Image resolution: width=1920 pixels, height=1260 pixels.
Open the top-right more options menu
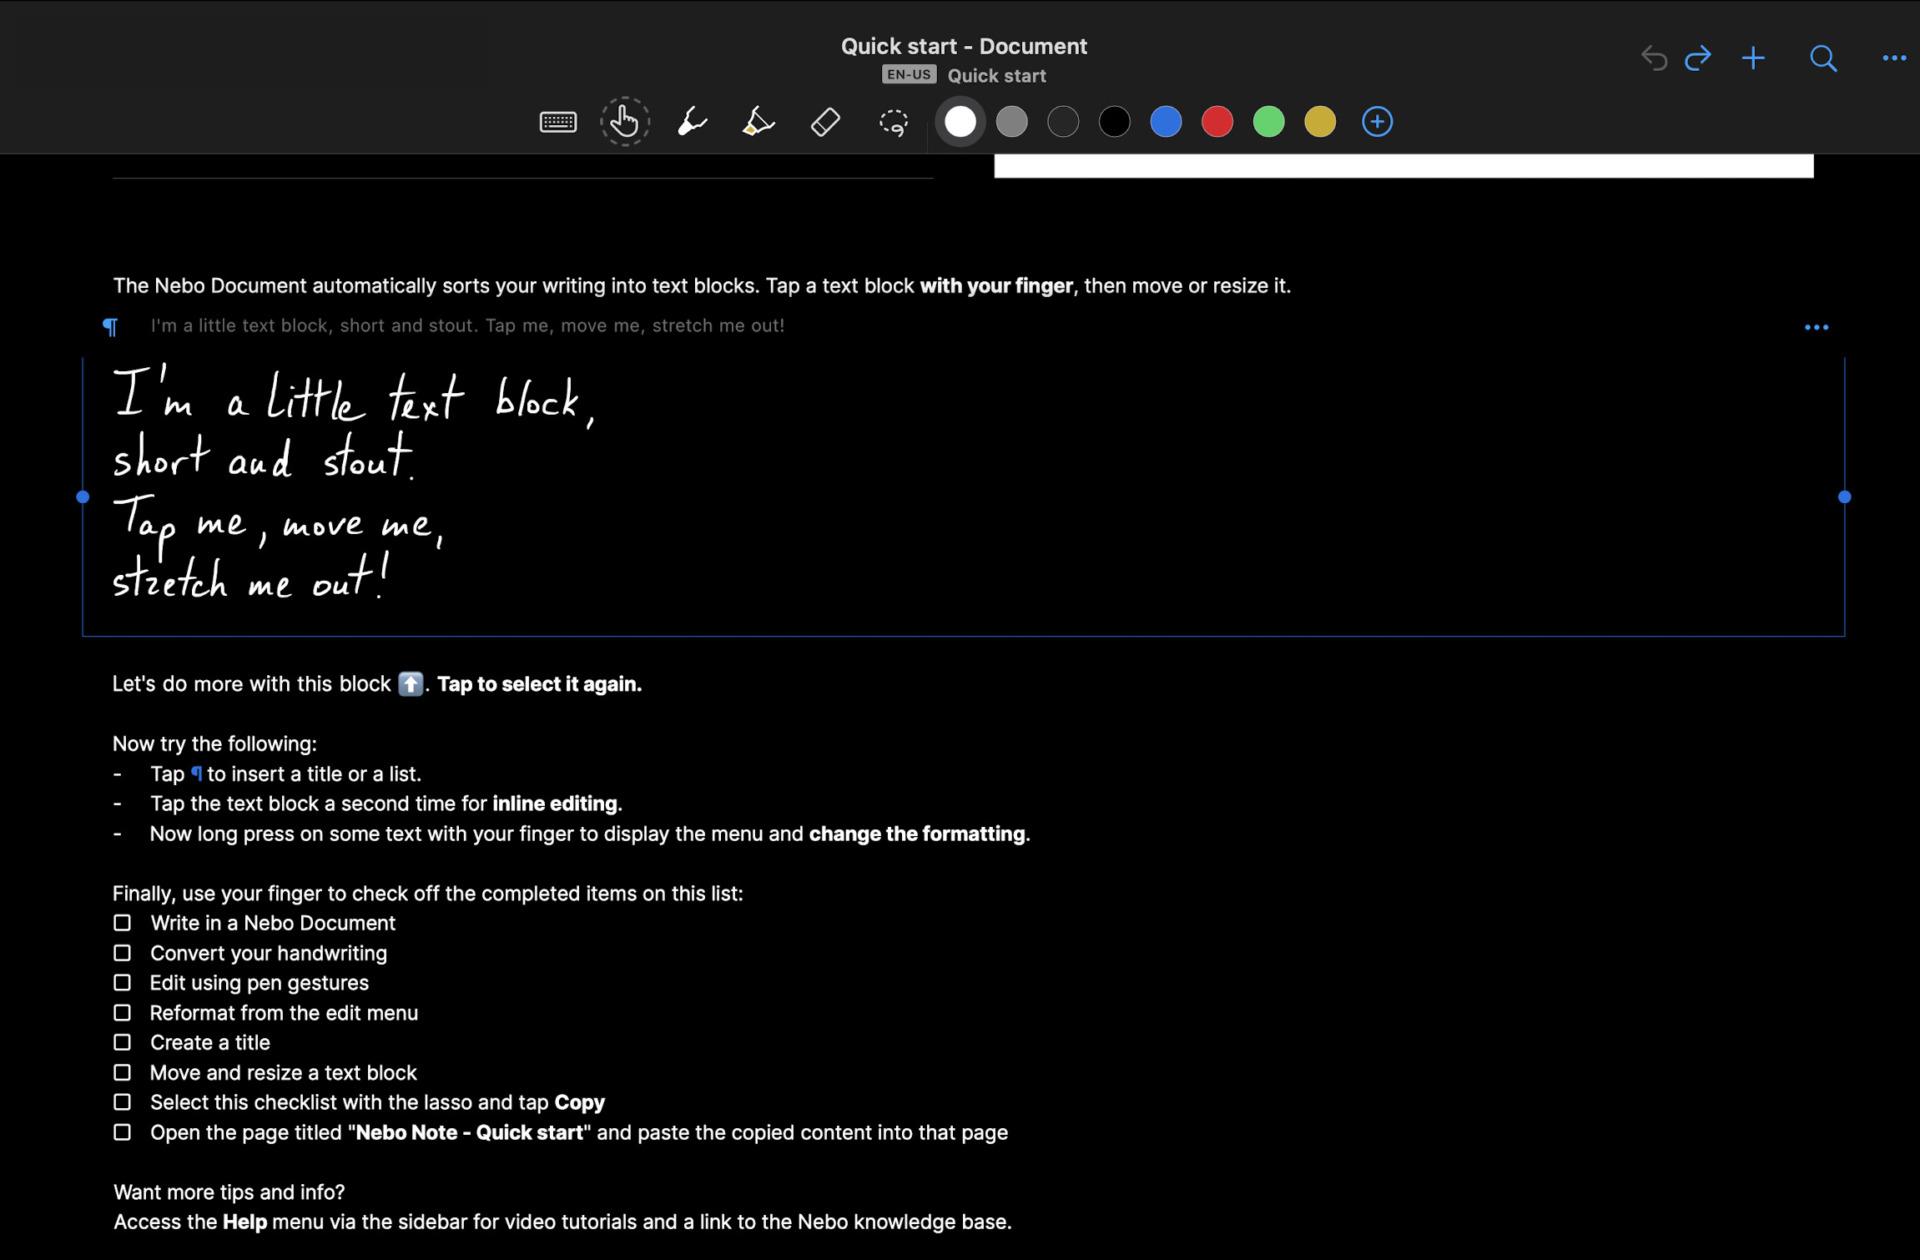1894,58
